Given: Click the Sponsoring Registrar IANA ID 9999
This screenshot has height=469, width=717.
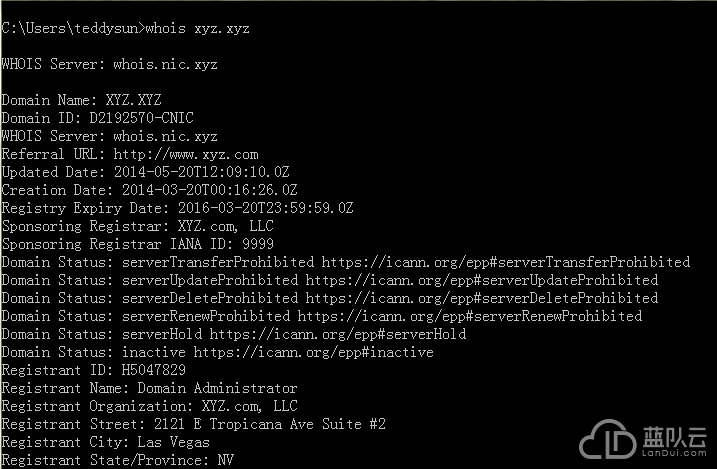Looking at the screenshot, I should 138,244.
